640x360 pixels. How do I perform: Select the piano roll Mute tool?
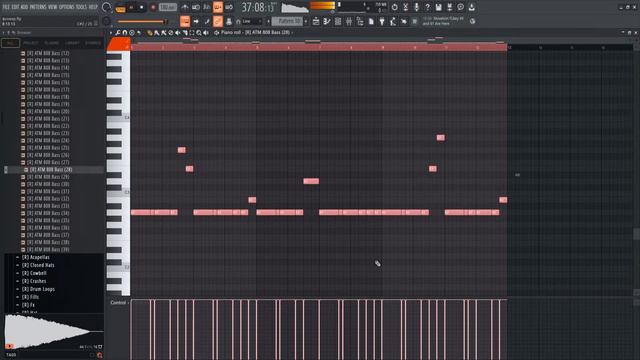178,33
